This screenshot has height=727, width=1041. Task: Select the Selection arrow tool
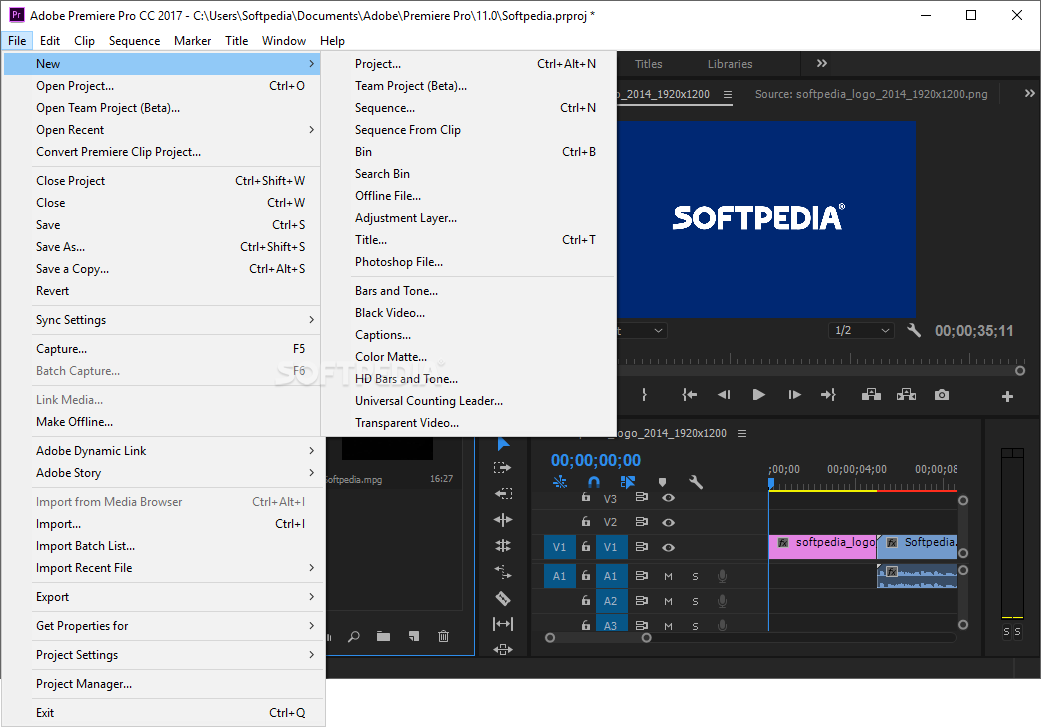tap(503, 444)
